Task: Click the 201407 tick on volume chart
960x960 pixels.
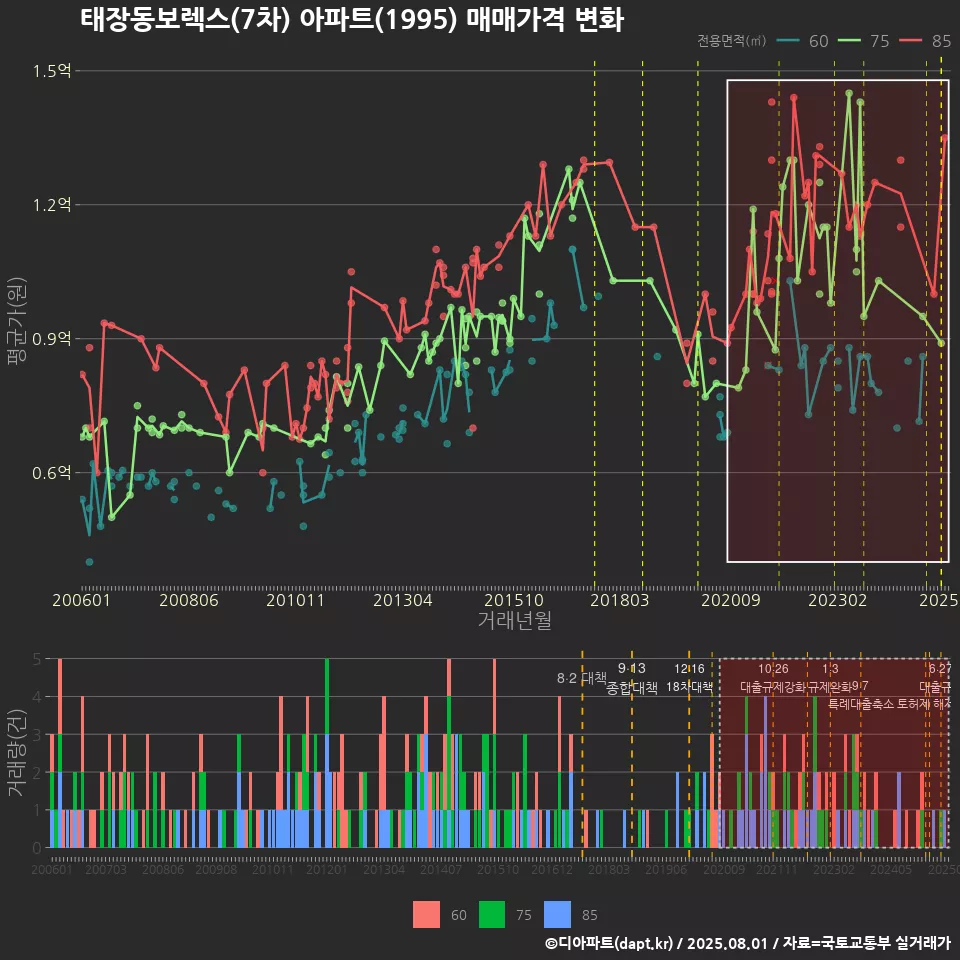Action: click(x=441, y=869)
